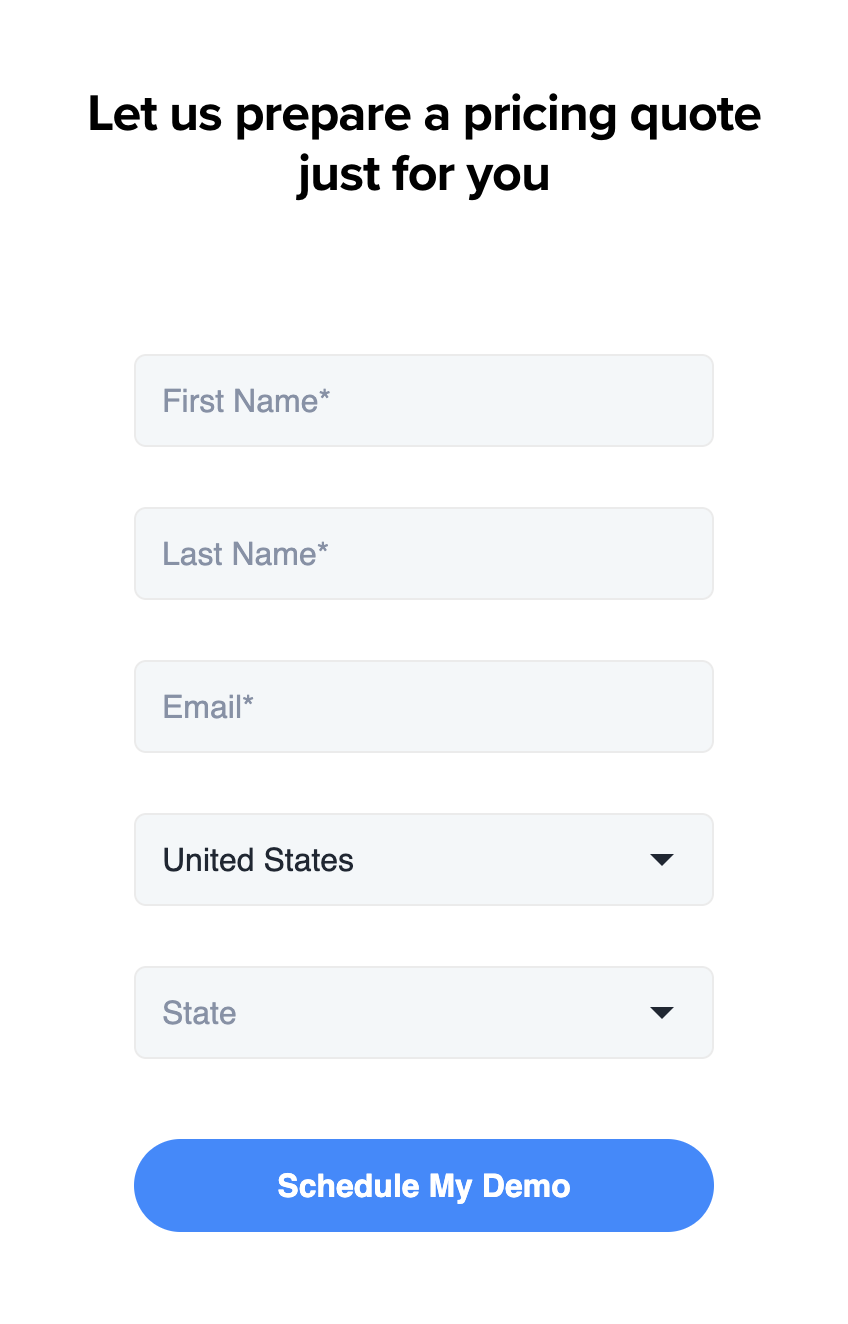
Task: Click the United States label text
Action: click(x=258, y=859)
